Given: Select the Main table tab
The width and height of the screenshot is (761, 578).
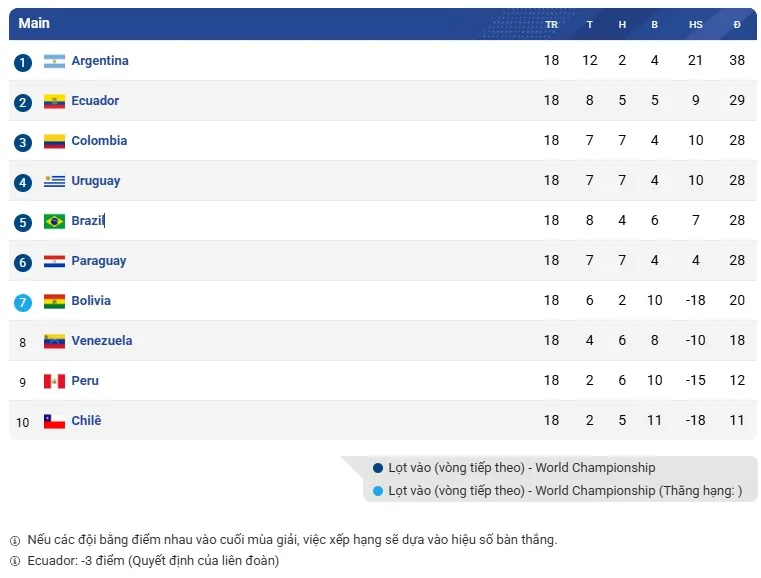Looking at the screenshot, I should (34, 23).
